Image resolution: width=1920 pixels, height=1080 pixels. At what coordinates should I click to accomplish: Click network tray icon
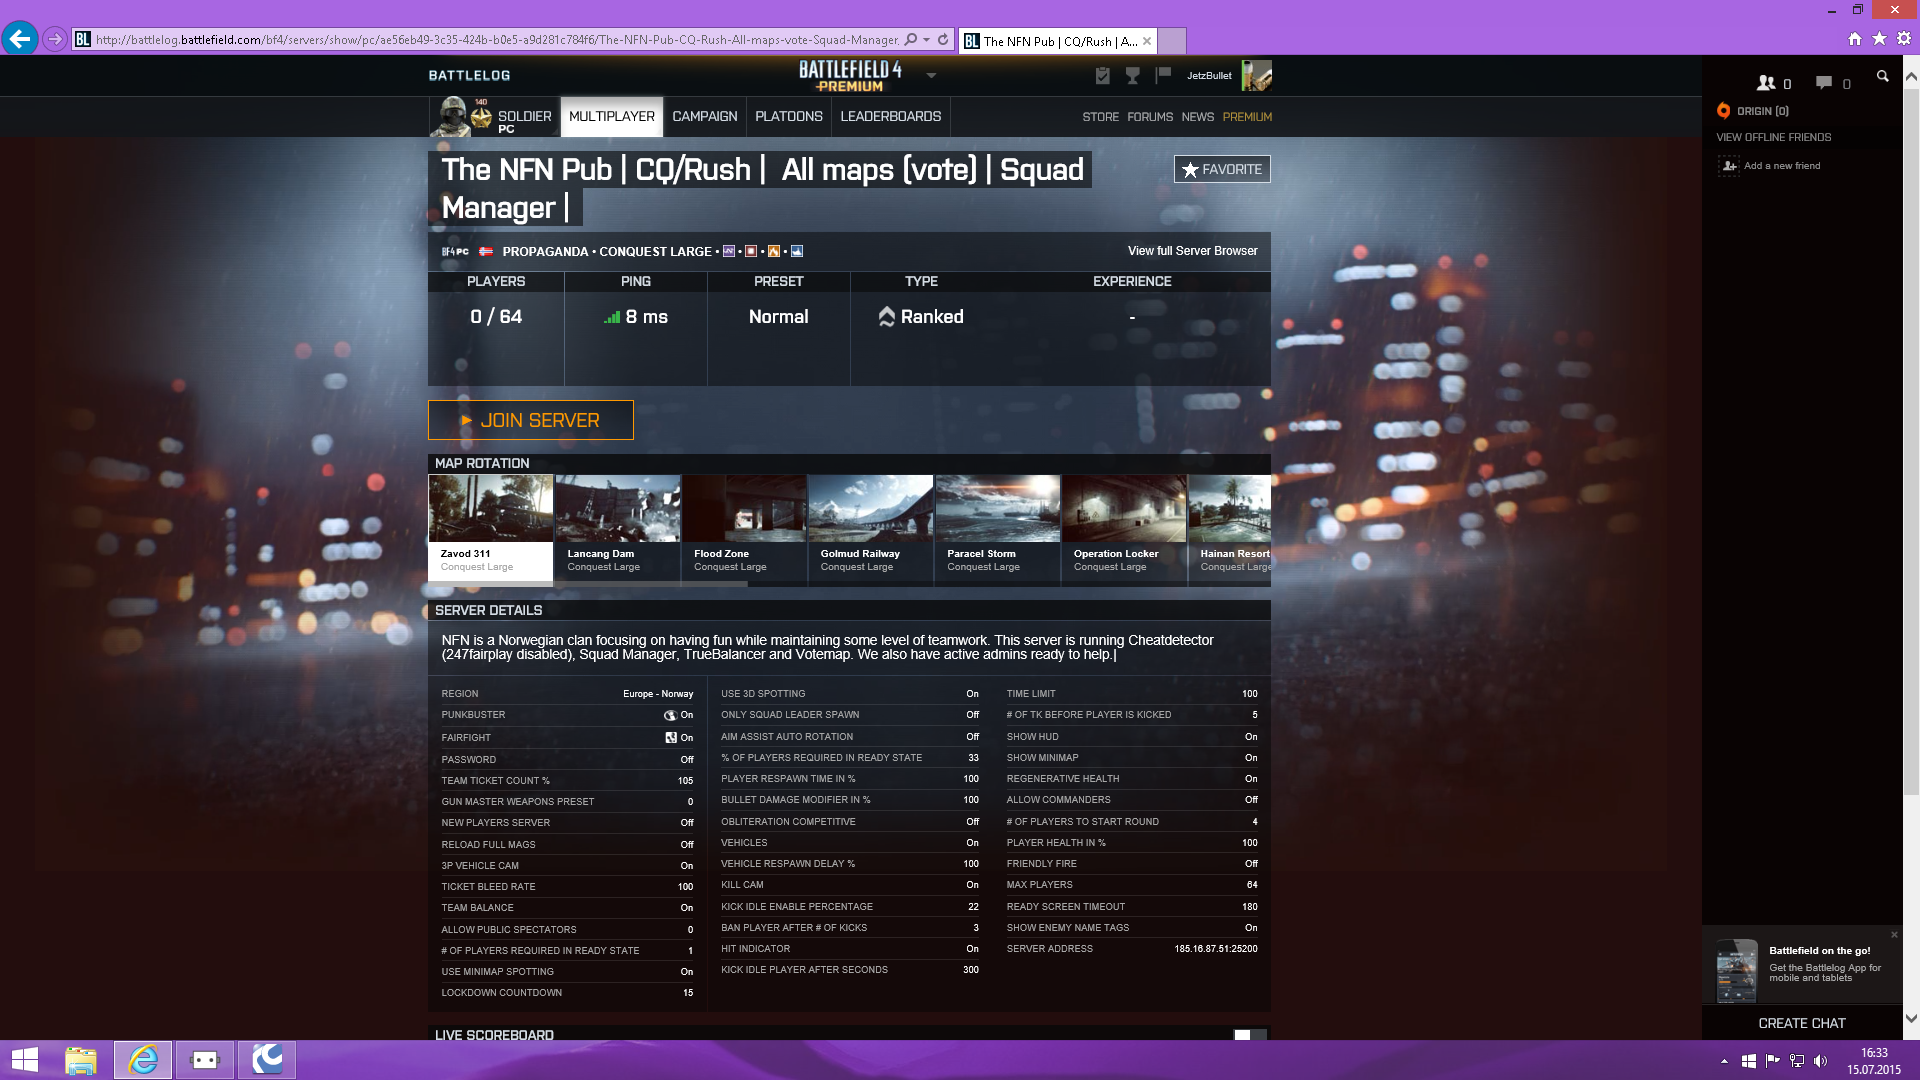tap(1796, 1061)
